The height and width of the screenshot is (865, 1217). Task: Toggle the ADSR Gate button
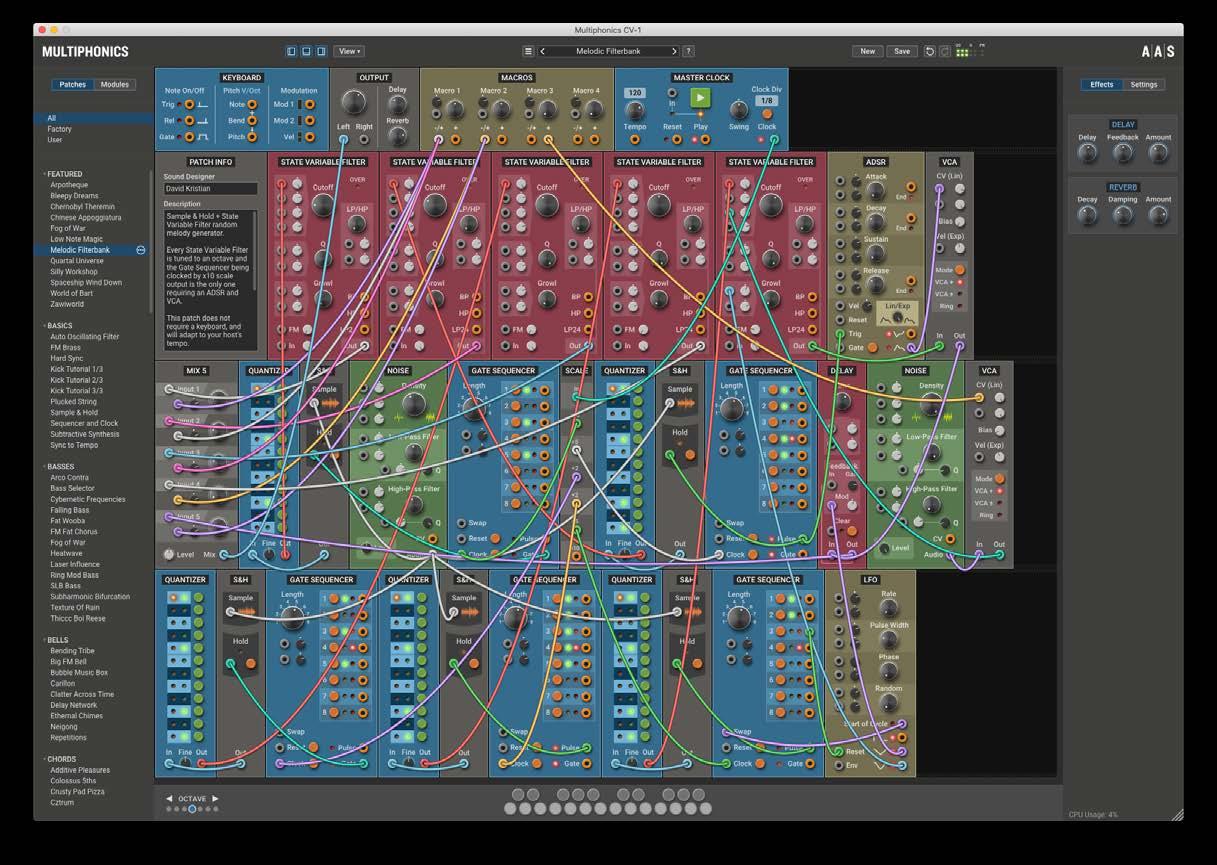[x=873, y=347]
